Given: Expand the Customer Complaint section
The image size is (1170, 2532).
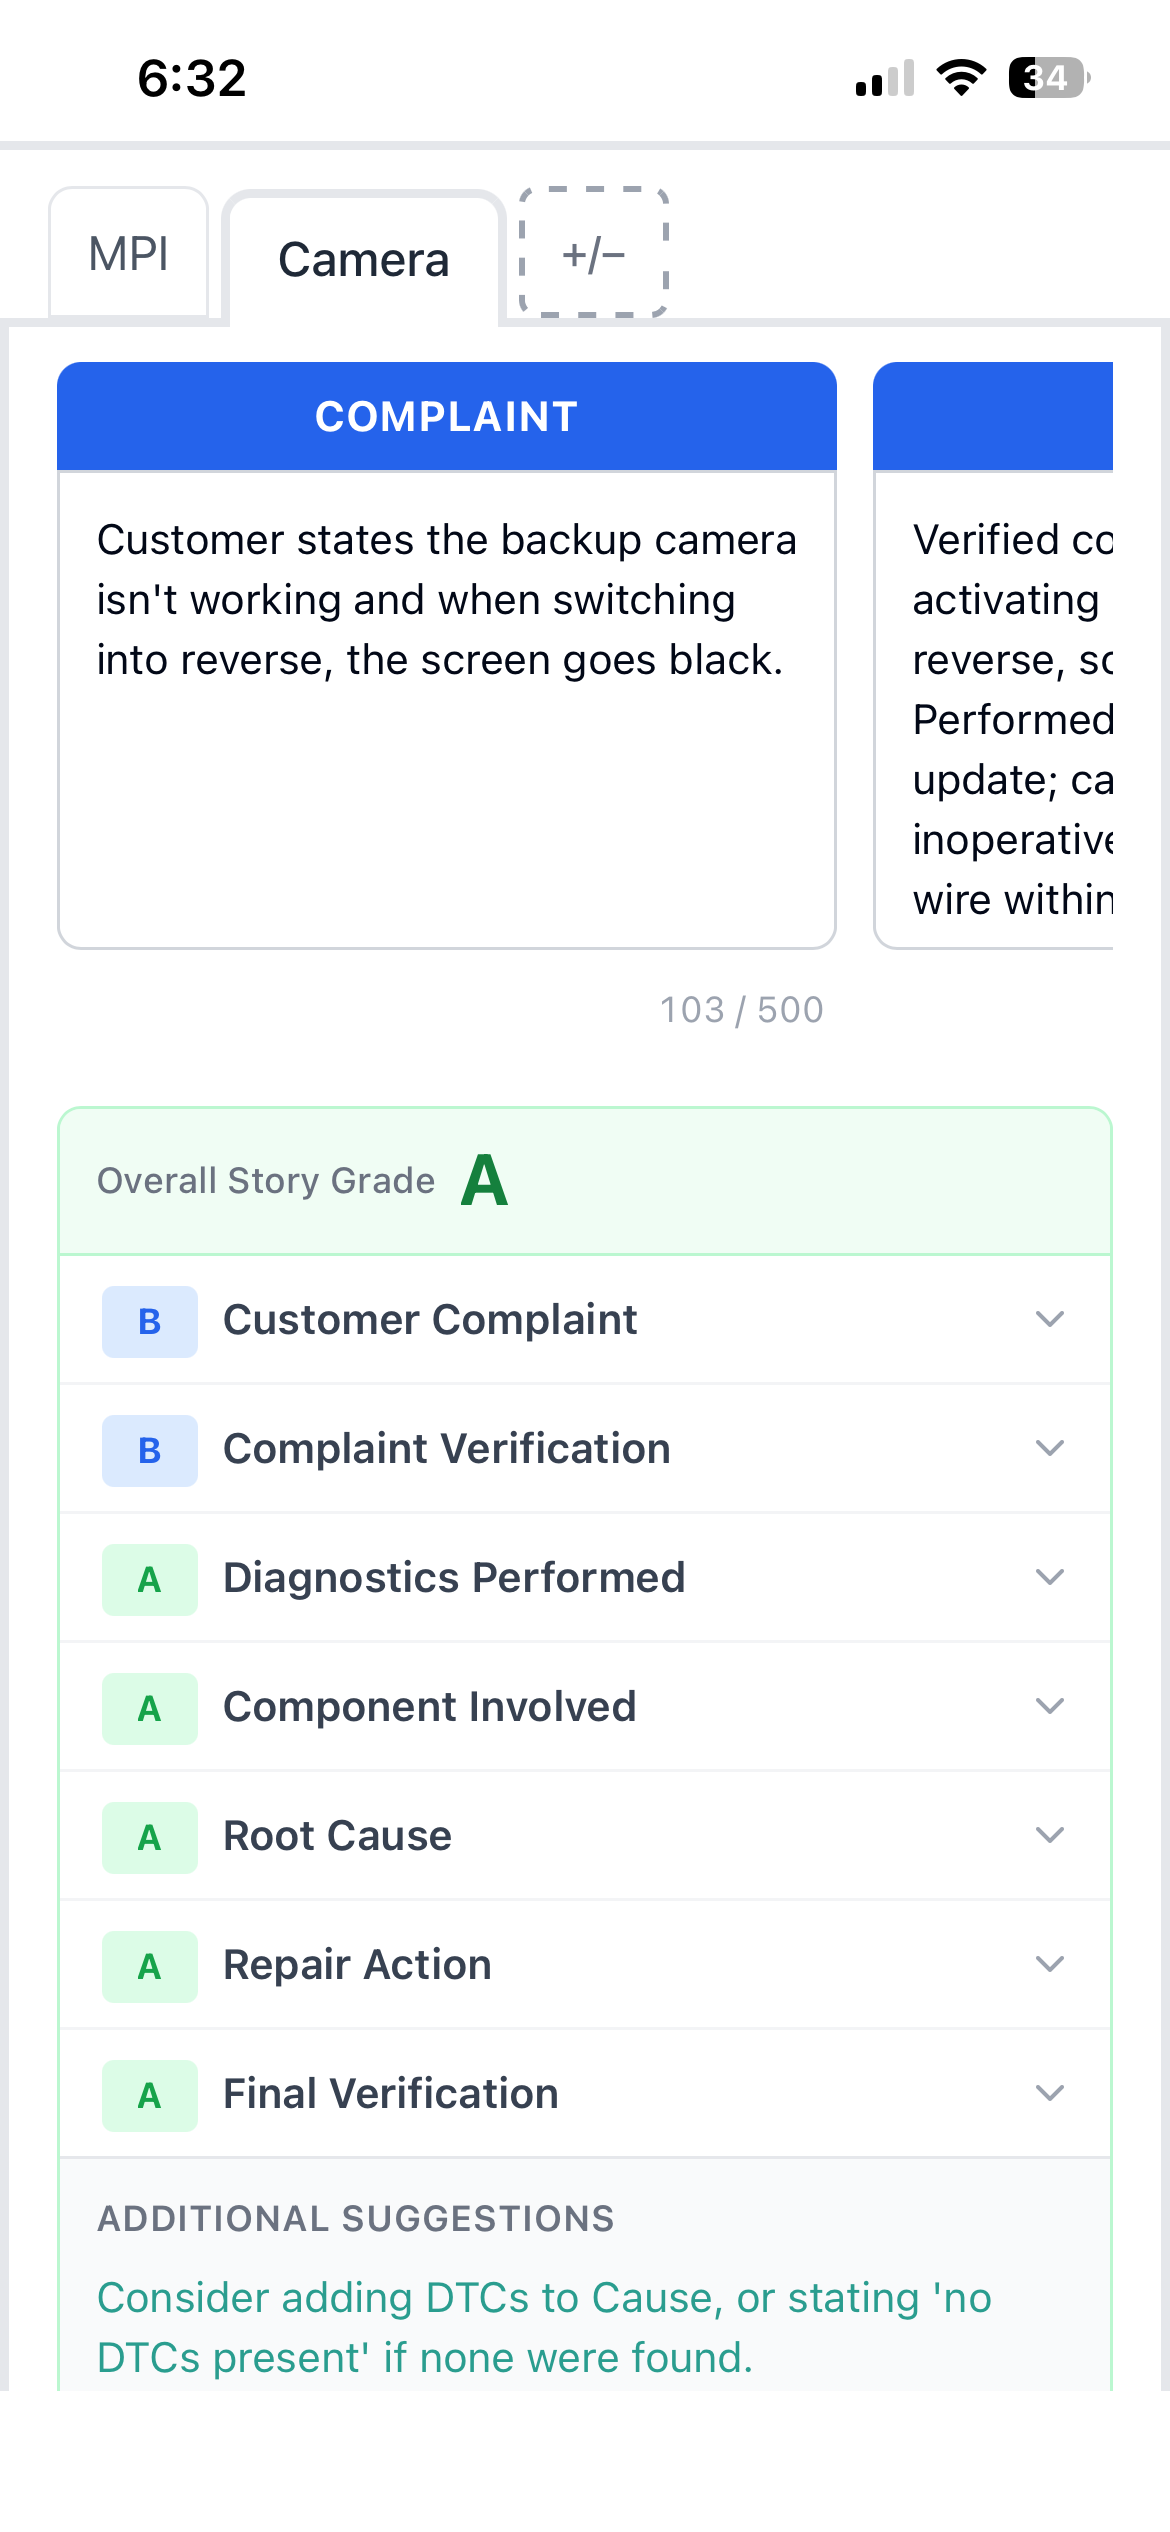Looking at the screenshot, I should click(x=1048, y=1319).
